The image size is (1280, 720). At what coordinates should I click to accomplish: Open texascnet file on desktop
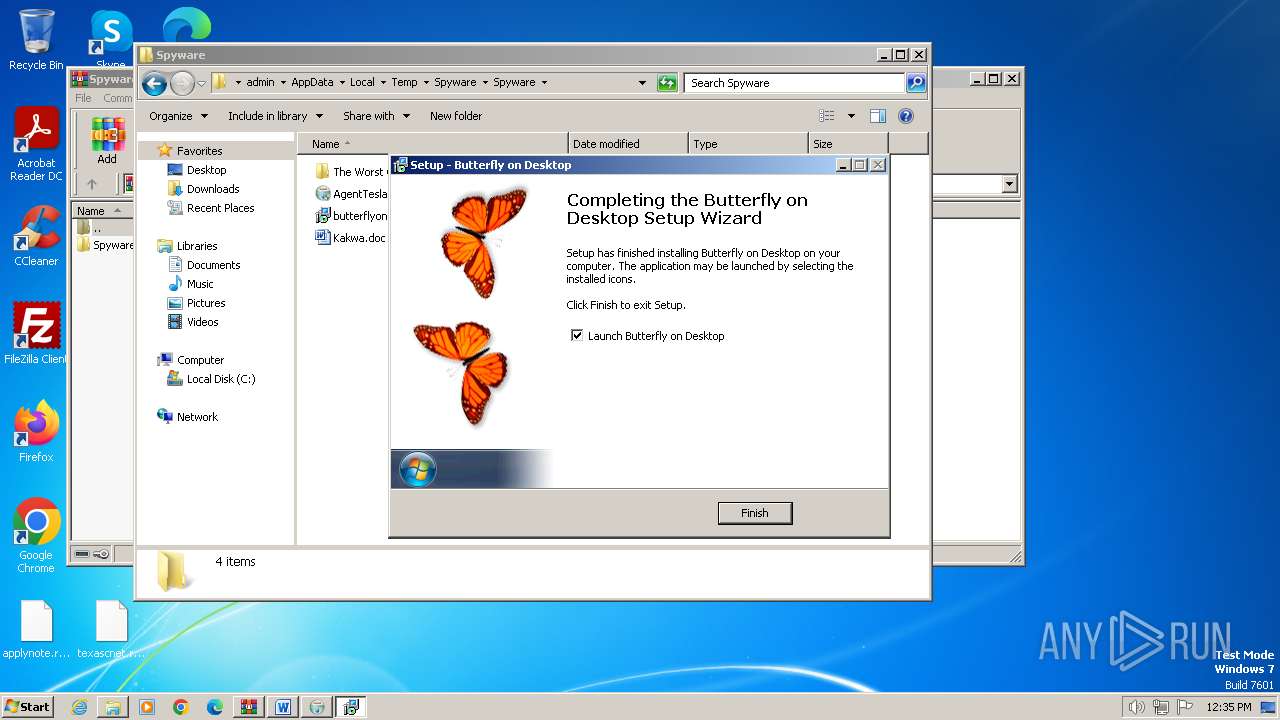pyautogui.click(x=111, y=630)
